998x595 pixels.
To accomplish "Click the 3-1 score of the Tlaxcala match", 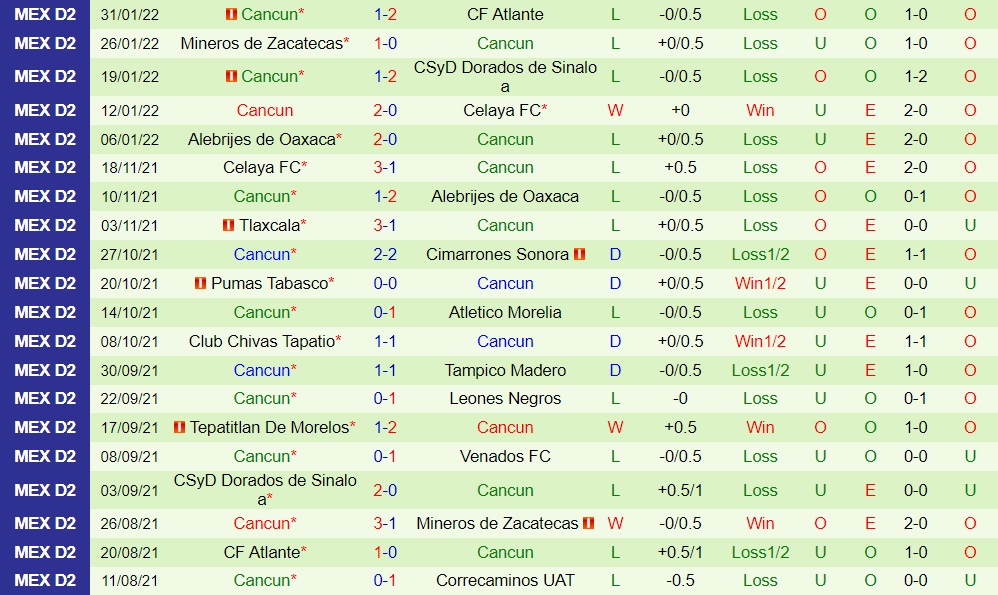I will pos(385,225).
